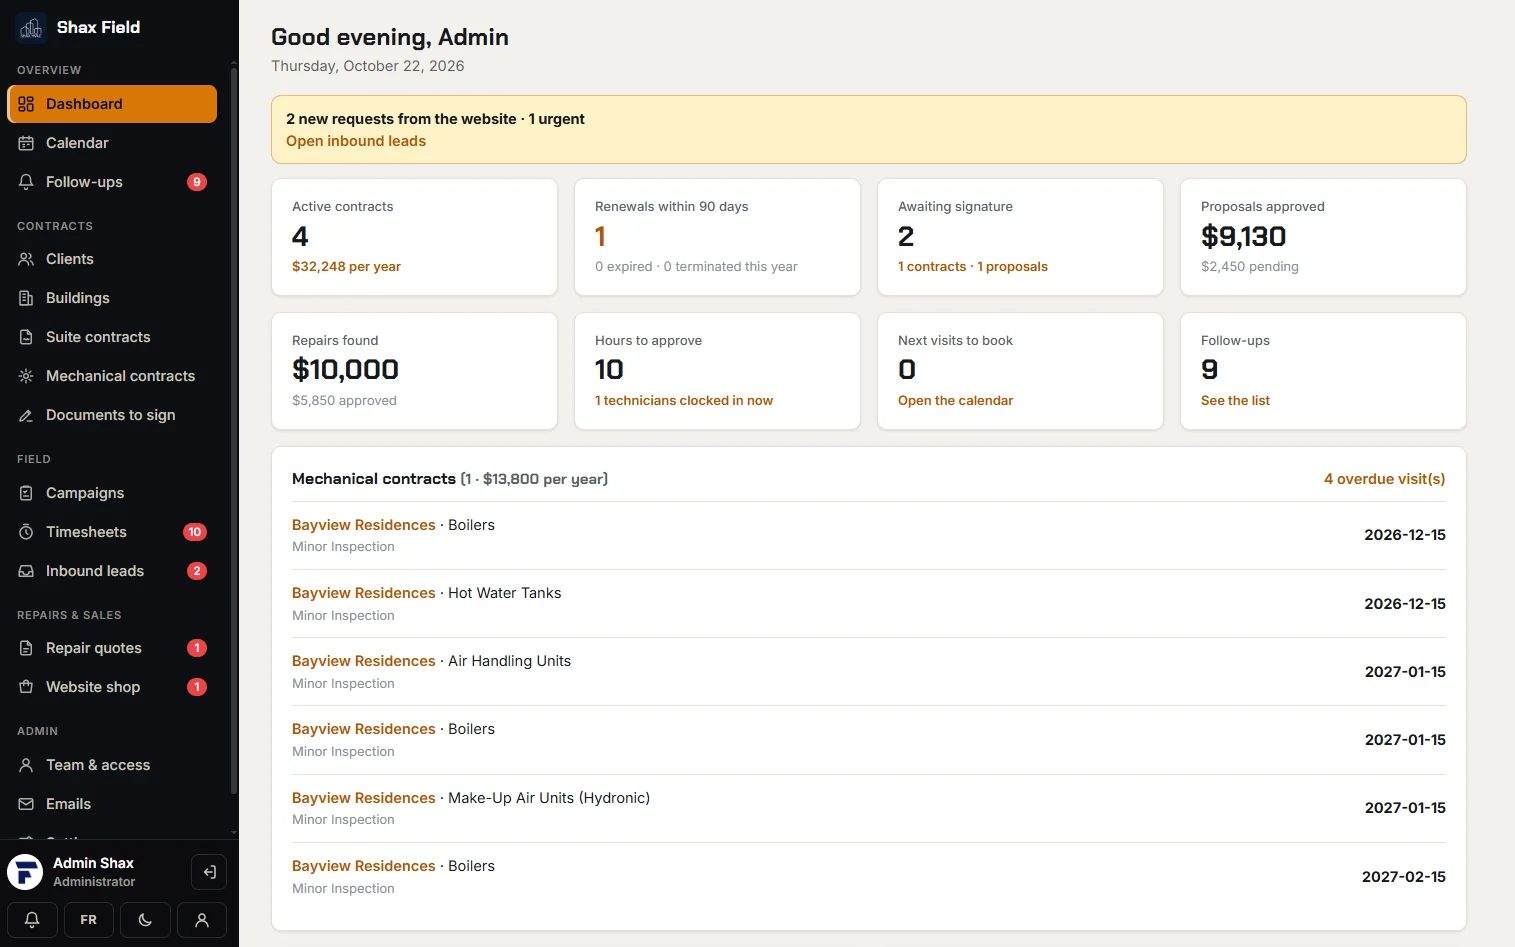Click the Timesheets badge showing 10
The image size is (1515, 947).
(x=195, y=532)
